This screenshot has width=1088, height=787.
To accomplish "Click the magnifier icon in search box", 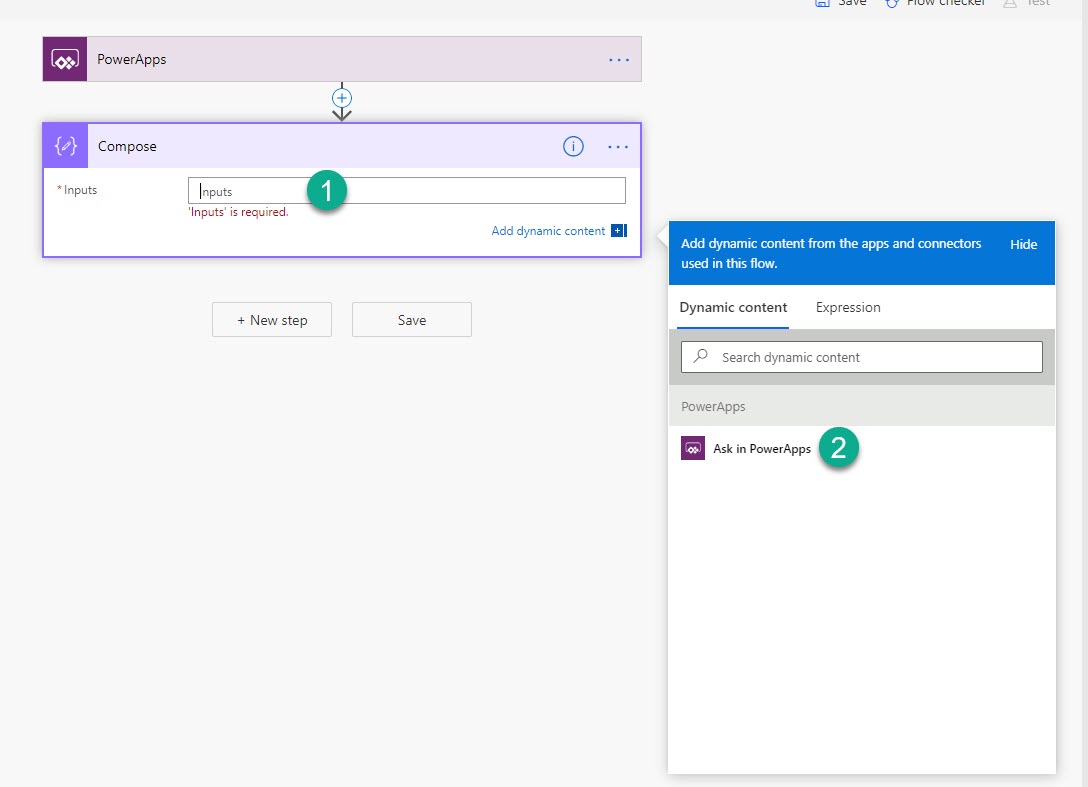I will (x=701, y=357).
